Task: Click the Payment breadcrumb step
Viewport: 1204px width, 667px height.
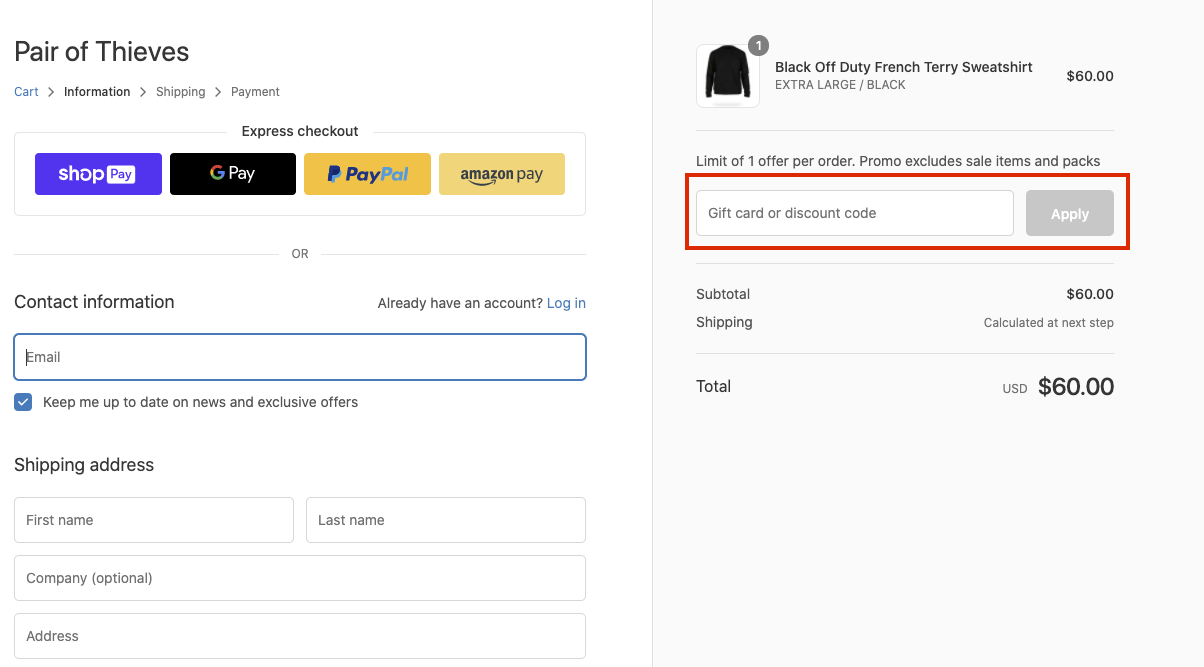Action: [255, 92]
